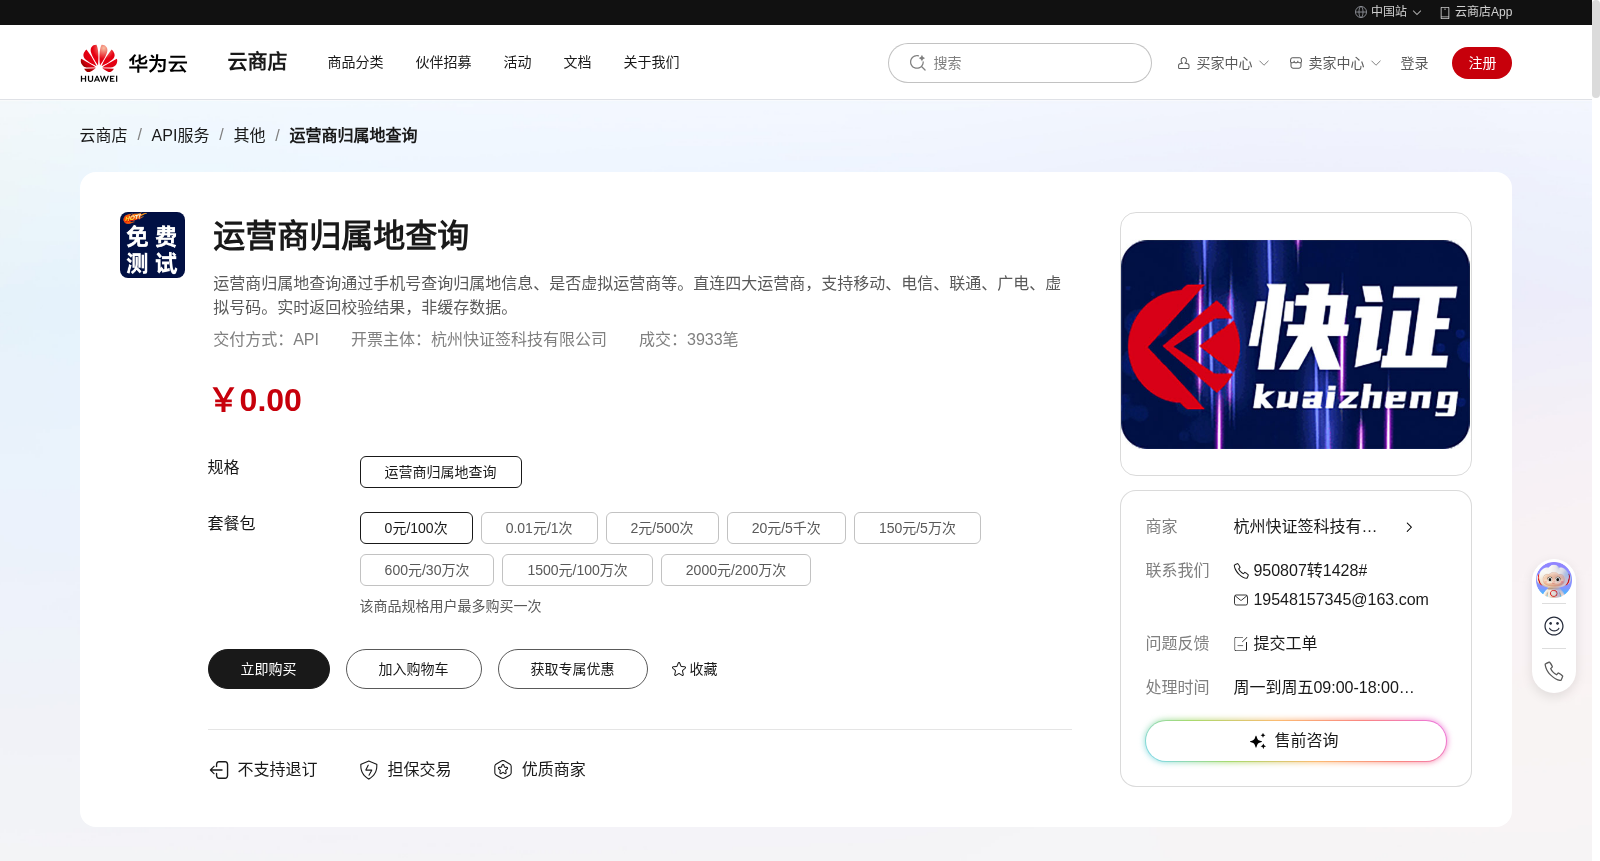Click the 获取专属优惠 button
This screenshot has height=861, width=1600.
point(573,669)
